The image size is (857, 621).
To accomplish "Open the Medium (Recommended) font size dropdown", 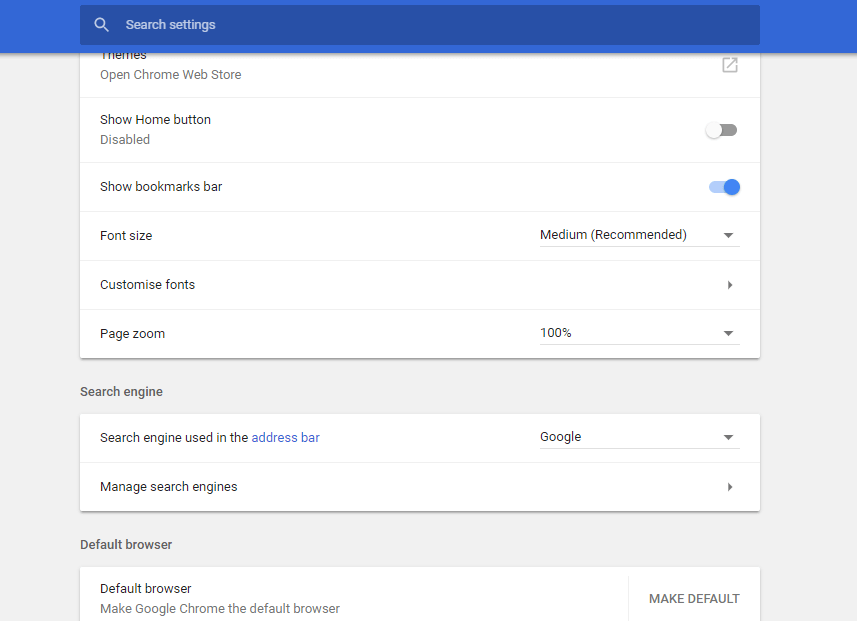I will (613, 235).
